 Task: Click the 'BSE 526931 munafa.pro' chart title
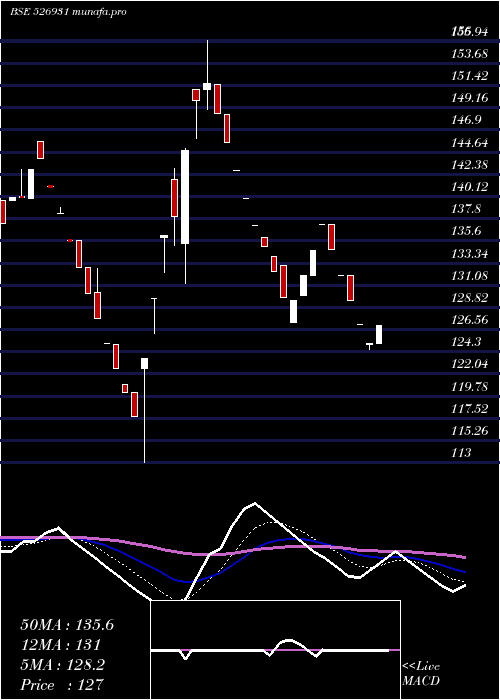click(x=68, y=12)
